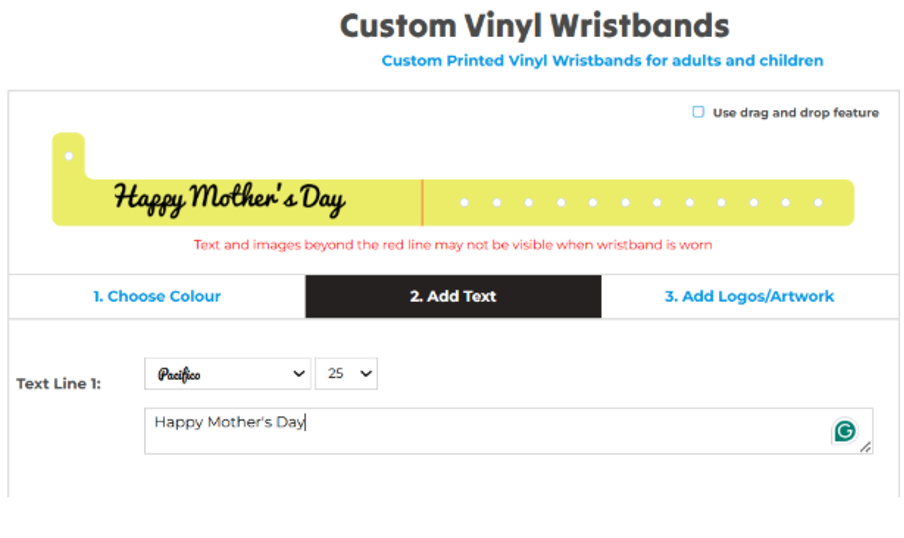Click the Text Line 1 label
Screen dimensions: 904x538
(59, 383)
